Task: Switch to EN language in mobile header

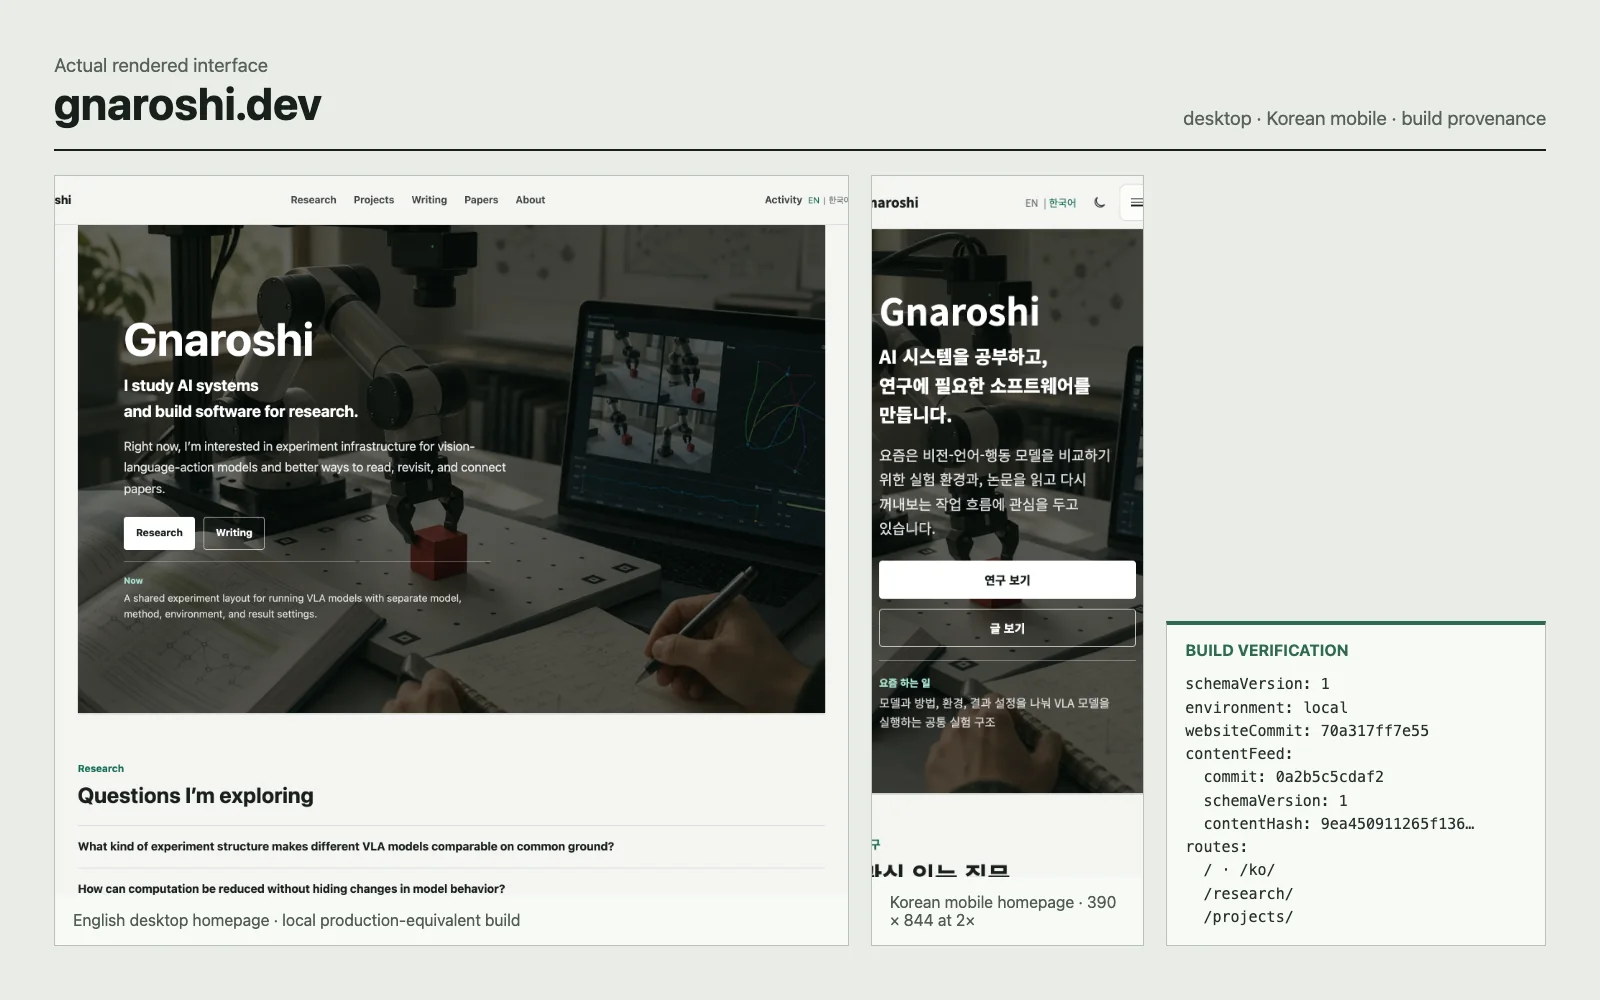Action: coord(1031,203)
